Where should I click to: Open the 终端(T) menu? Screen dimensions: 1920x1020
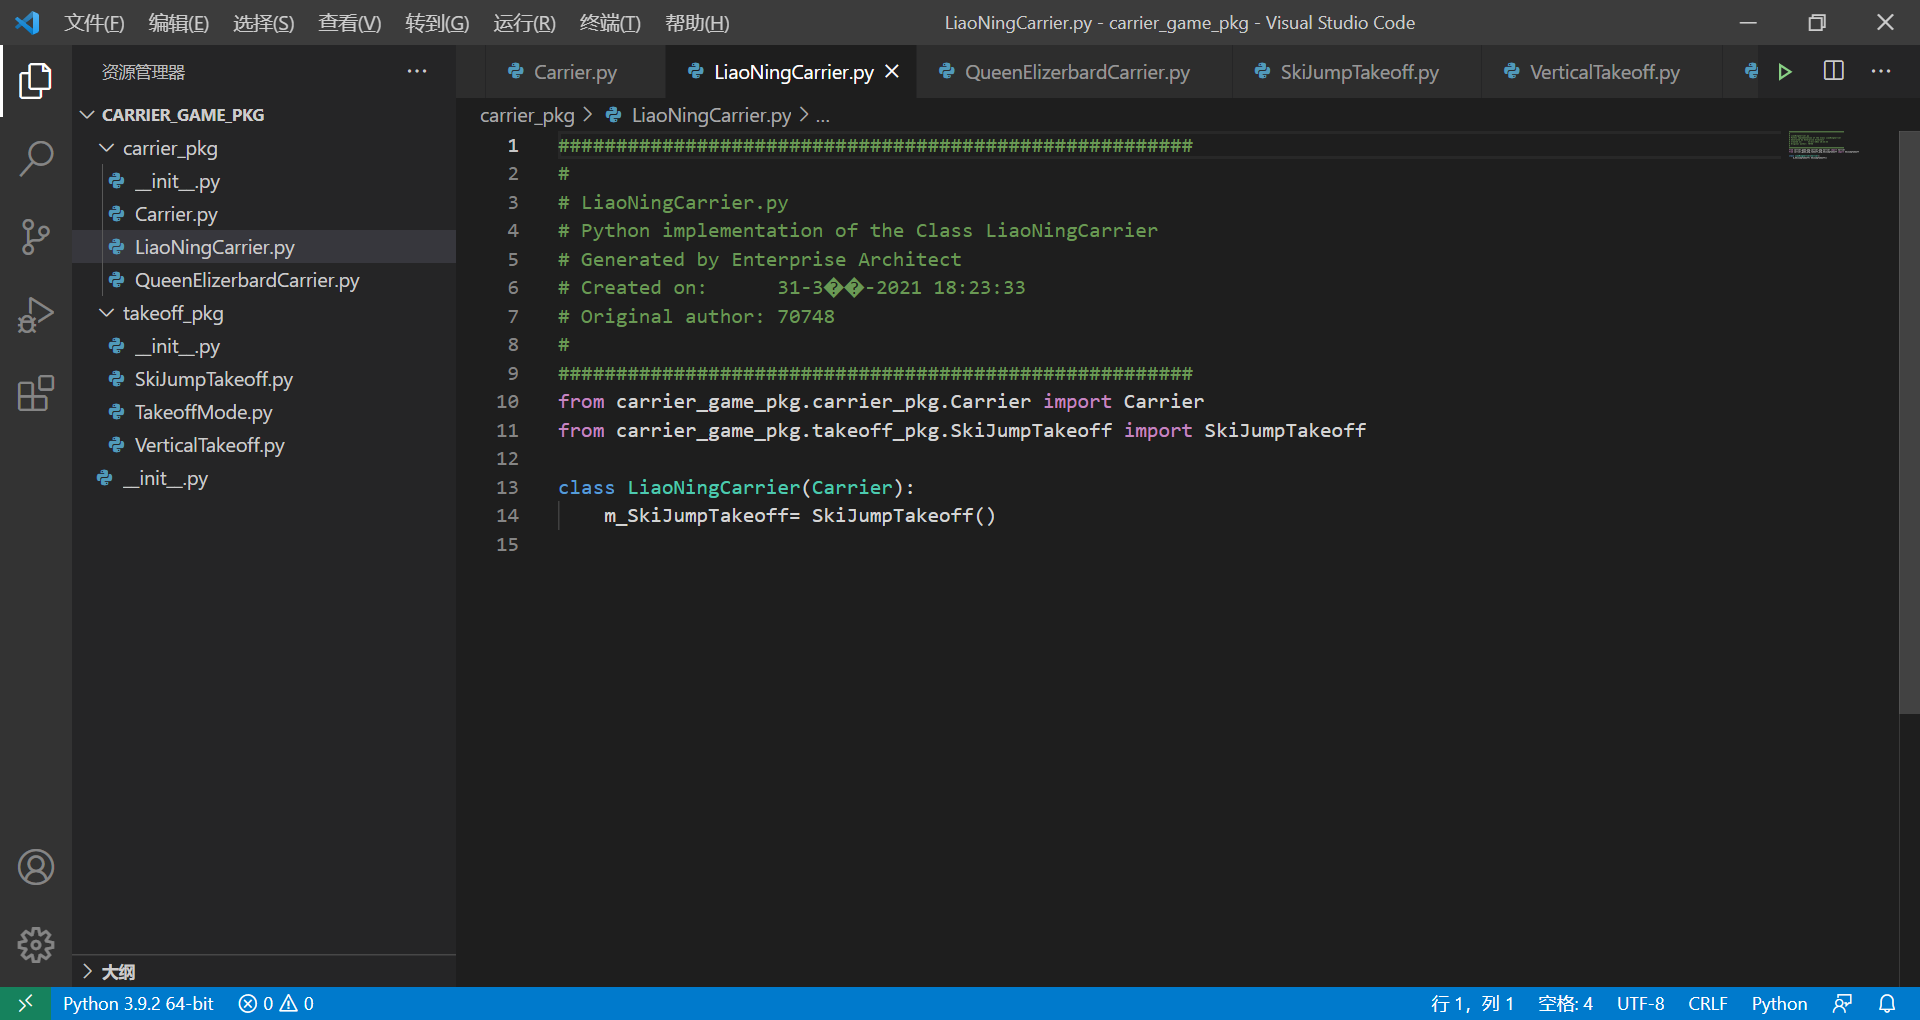[610, 23]
